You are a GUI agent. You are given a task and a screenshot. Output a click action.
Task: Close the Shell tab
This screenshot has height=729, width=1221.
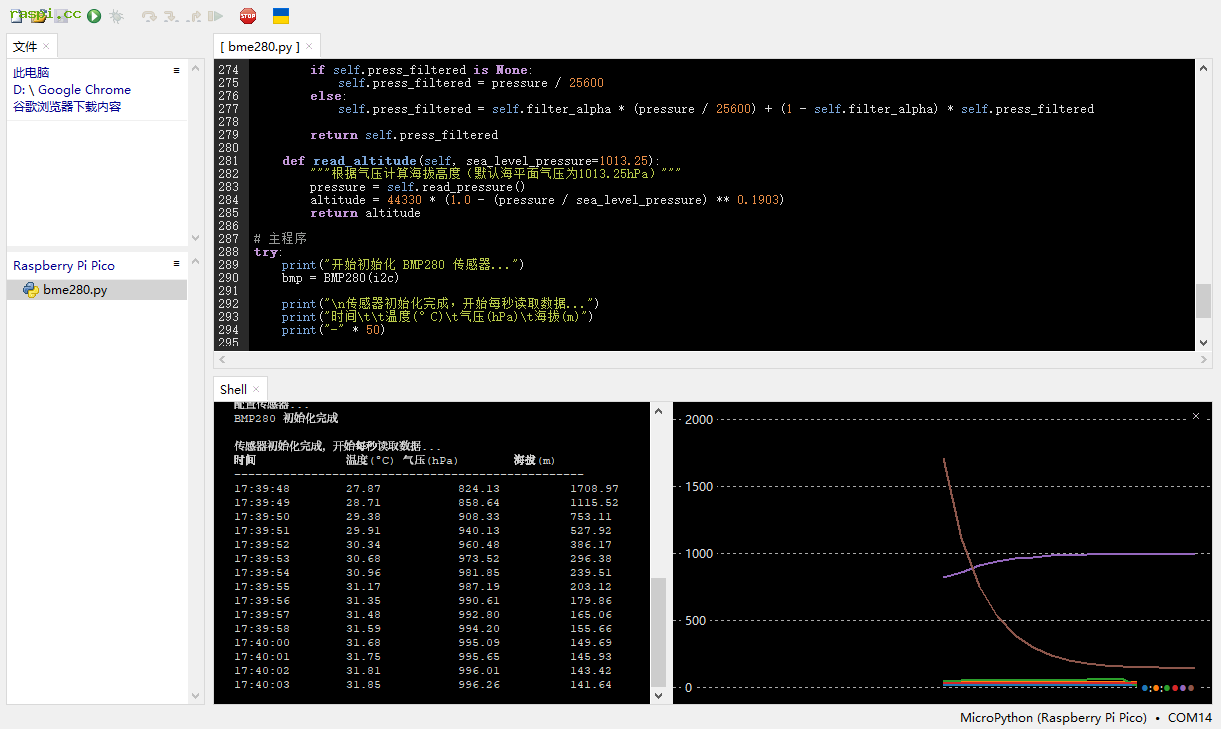point(256,389)
